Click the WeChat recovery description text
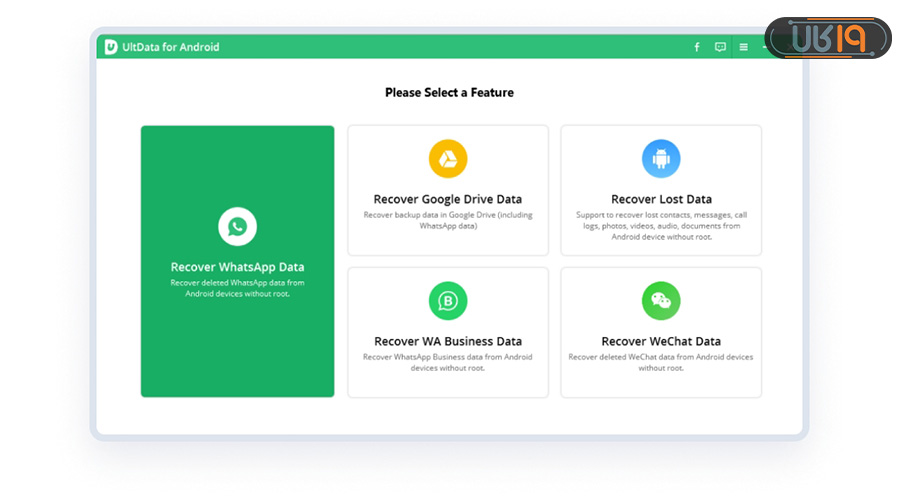The image size is (900, 500). pos(661,362)
